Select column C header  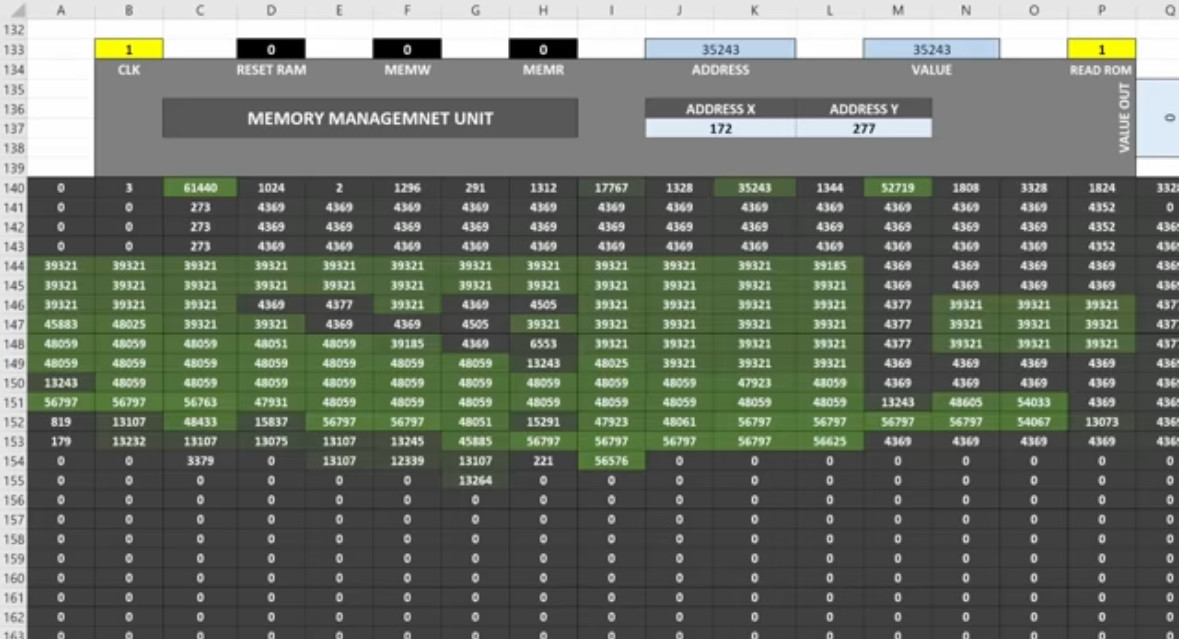pos(201,10)
